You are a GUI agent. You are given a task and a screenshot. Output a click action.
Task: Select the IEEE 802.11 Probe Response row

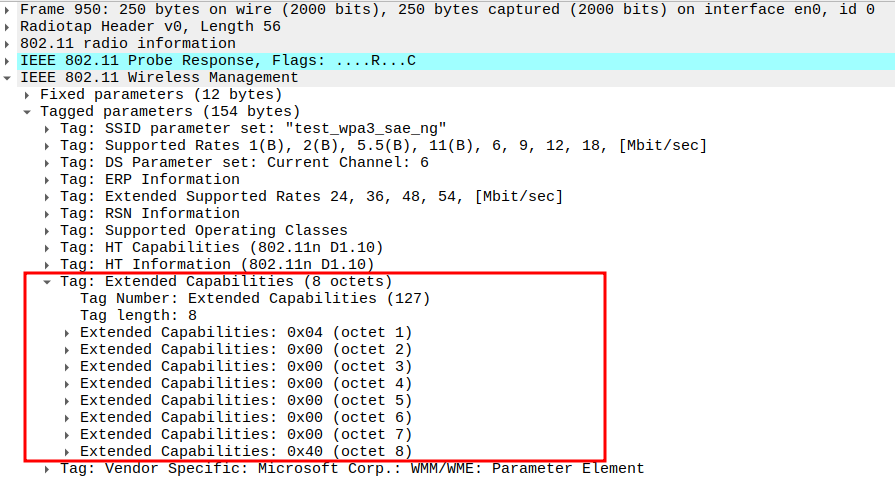click(217, 61)
